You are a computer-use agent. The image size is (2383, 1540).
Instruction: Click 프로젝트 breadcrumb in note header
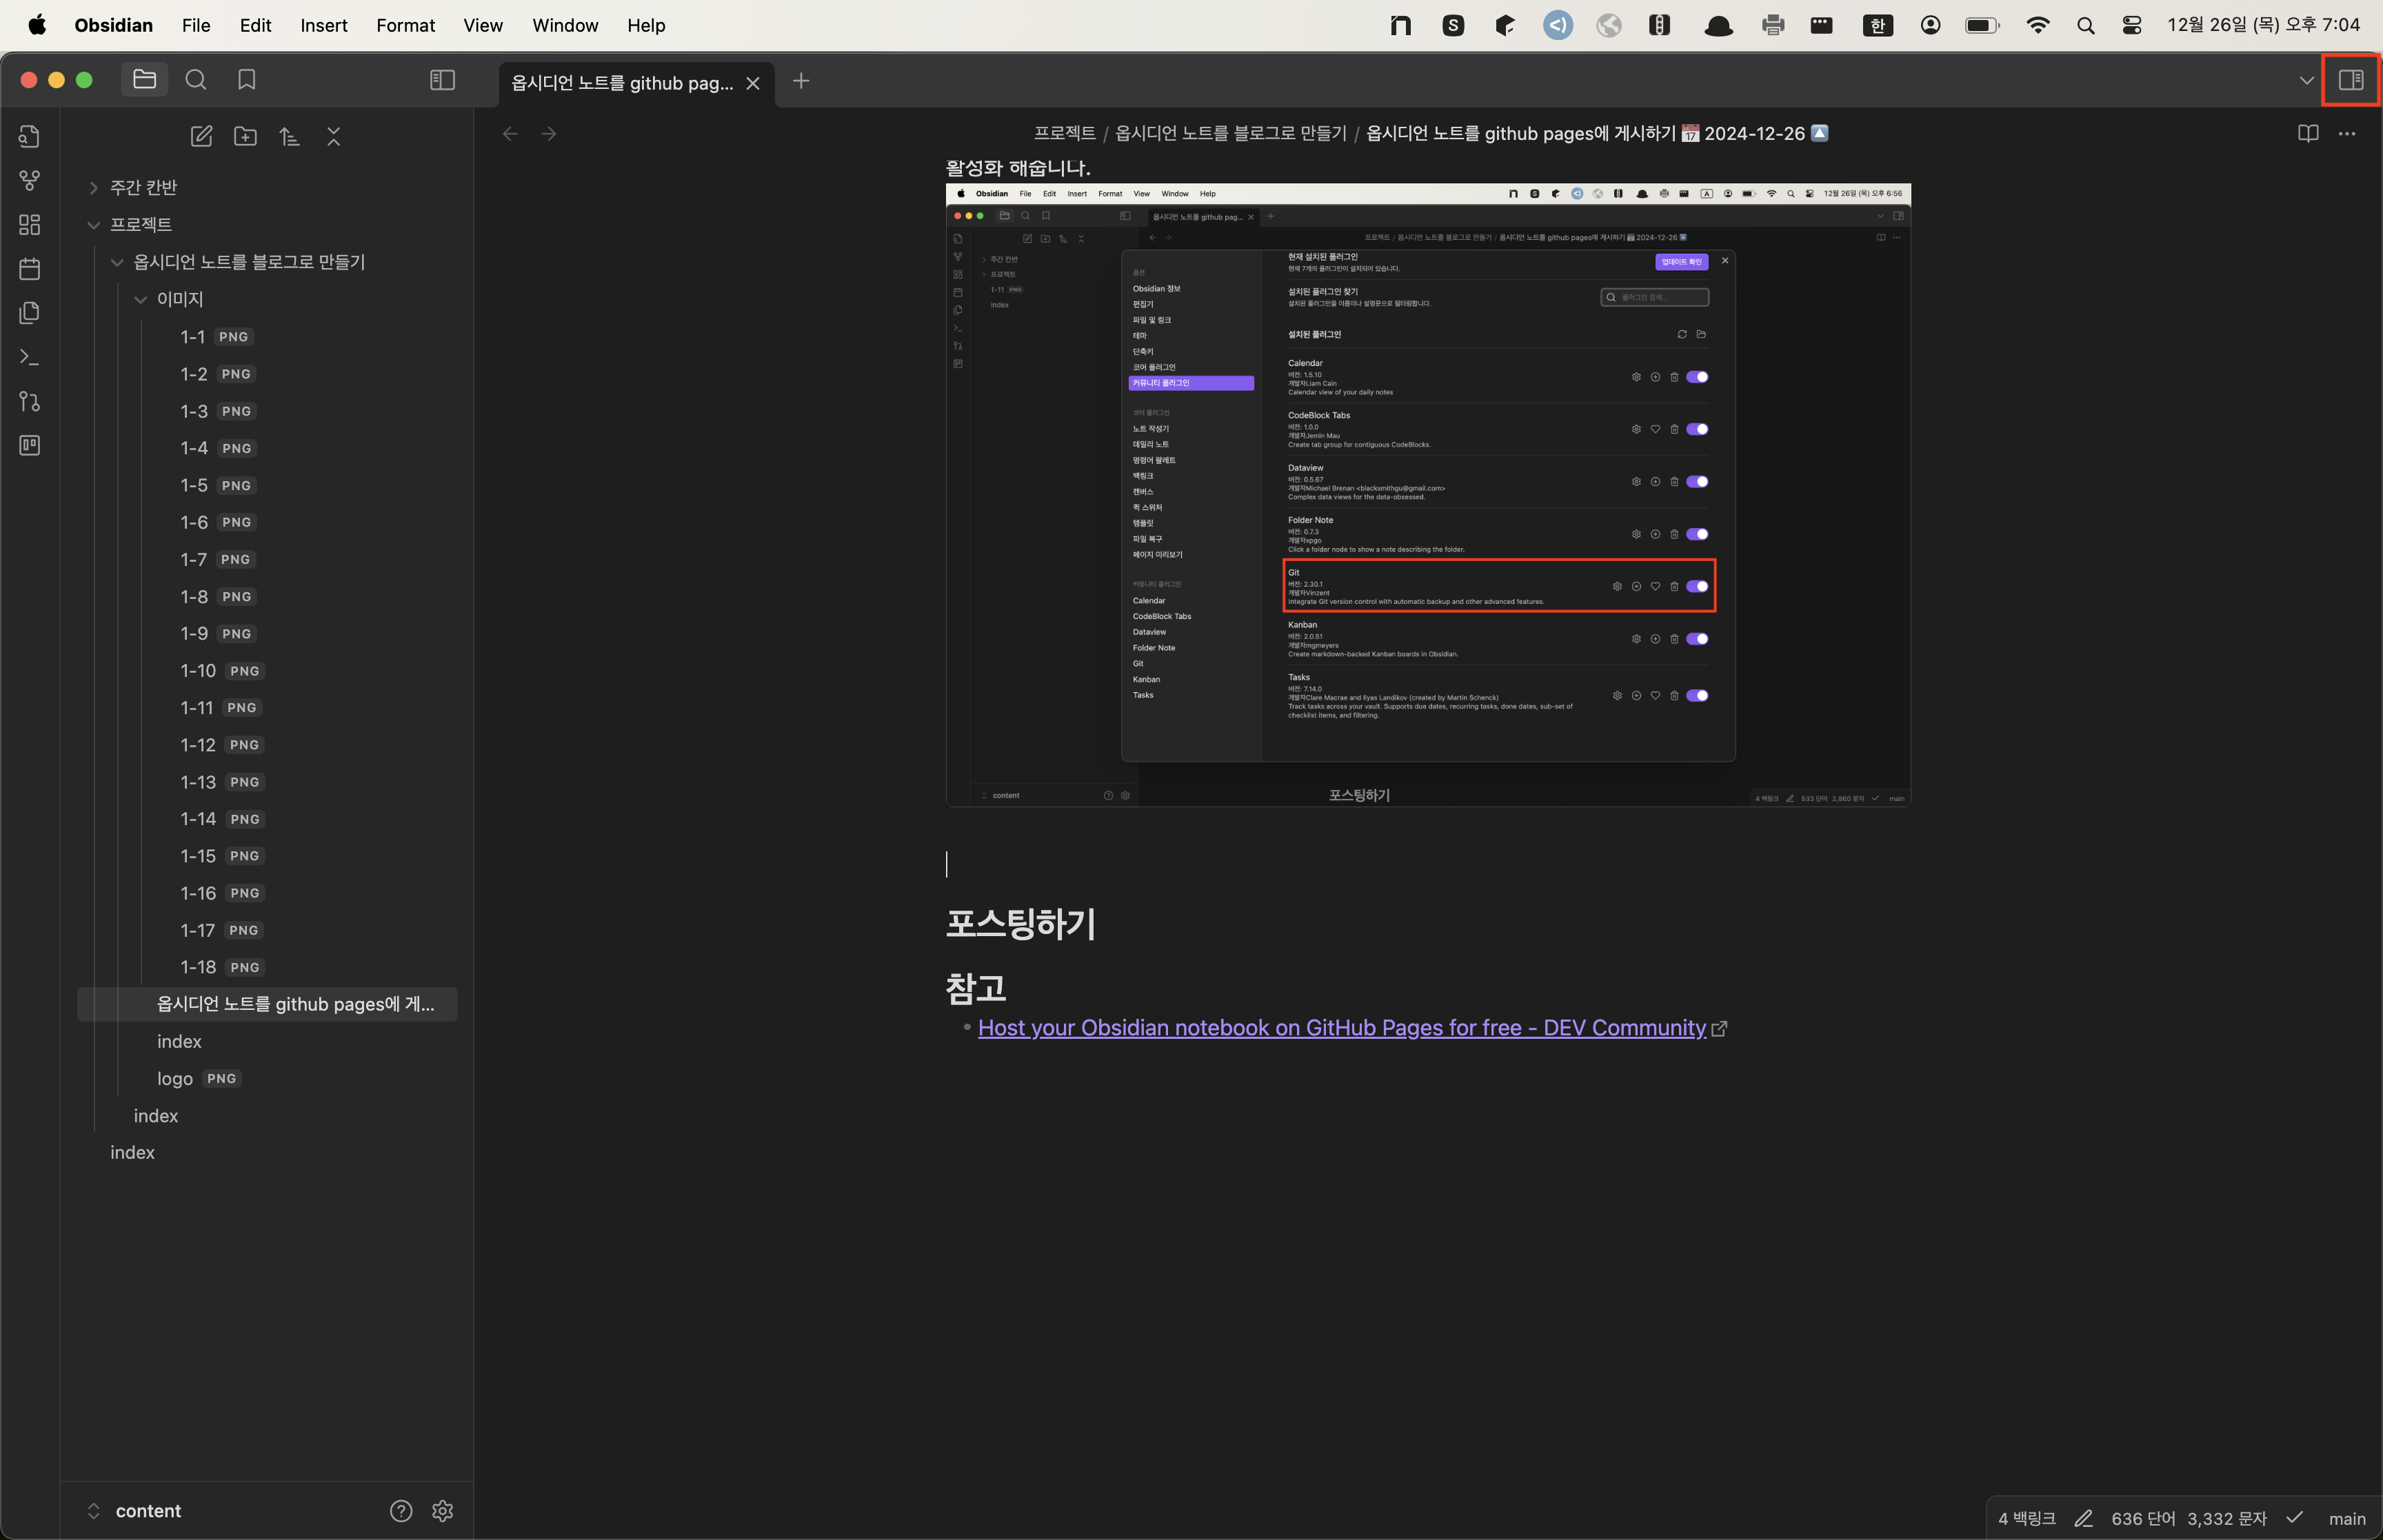[x=1064, y=134]
